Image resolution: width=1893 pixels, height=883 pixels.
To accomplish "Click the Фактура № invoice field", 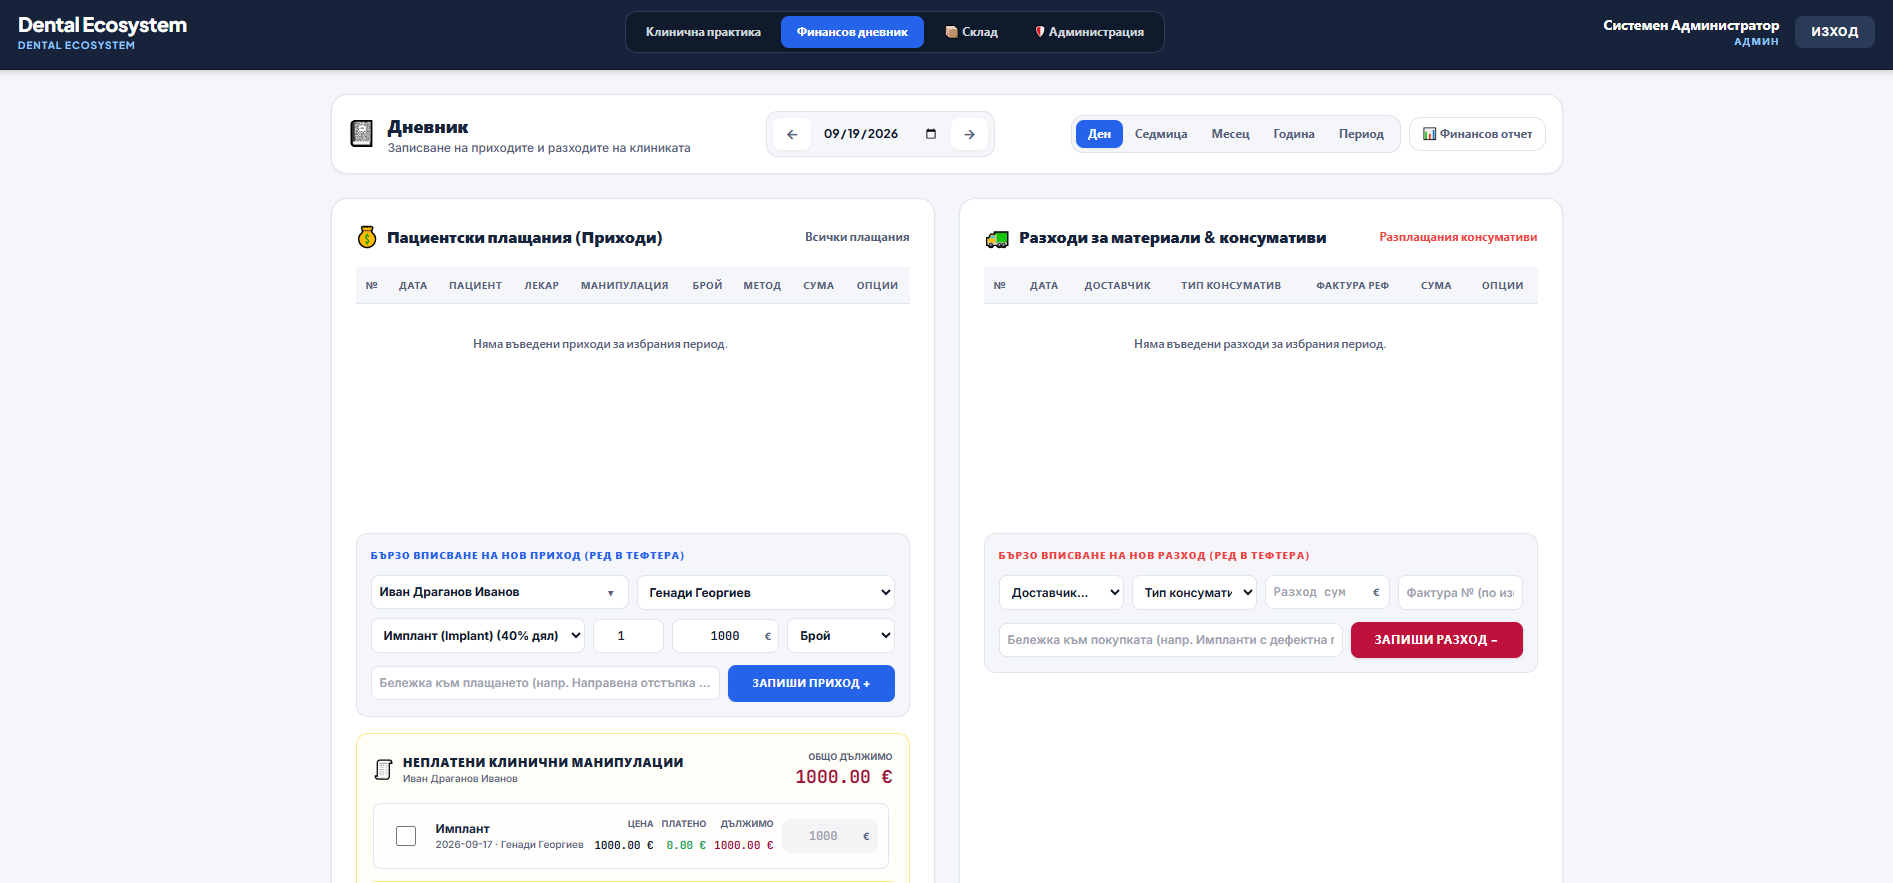I will click(1460, 592).
